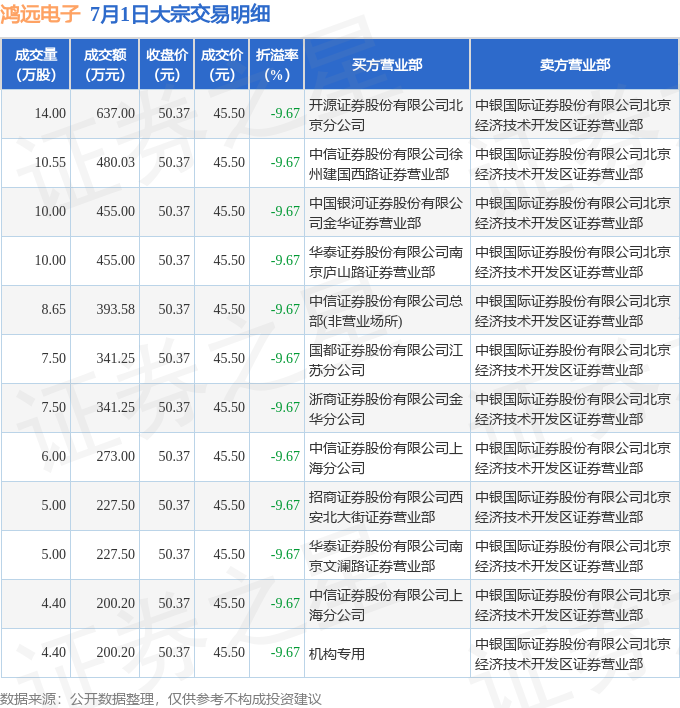This screenshot has height=708, width=680.
Task: Click buyer 中信证券上海分公司 in 6.00 row
Action: click(386, 458)
